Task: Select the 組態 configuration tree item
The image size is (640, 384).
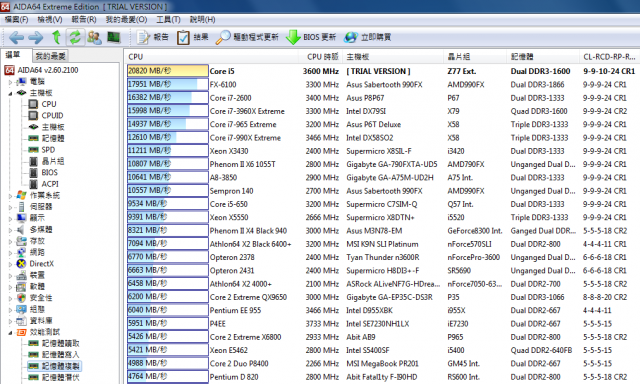Action: point(37,309)
